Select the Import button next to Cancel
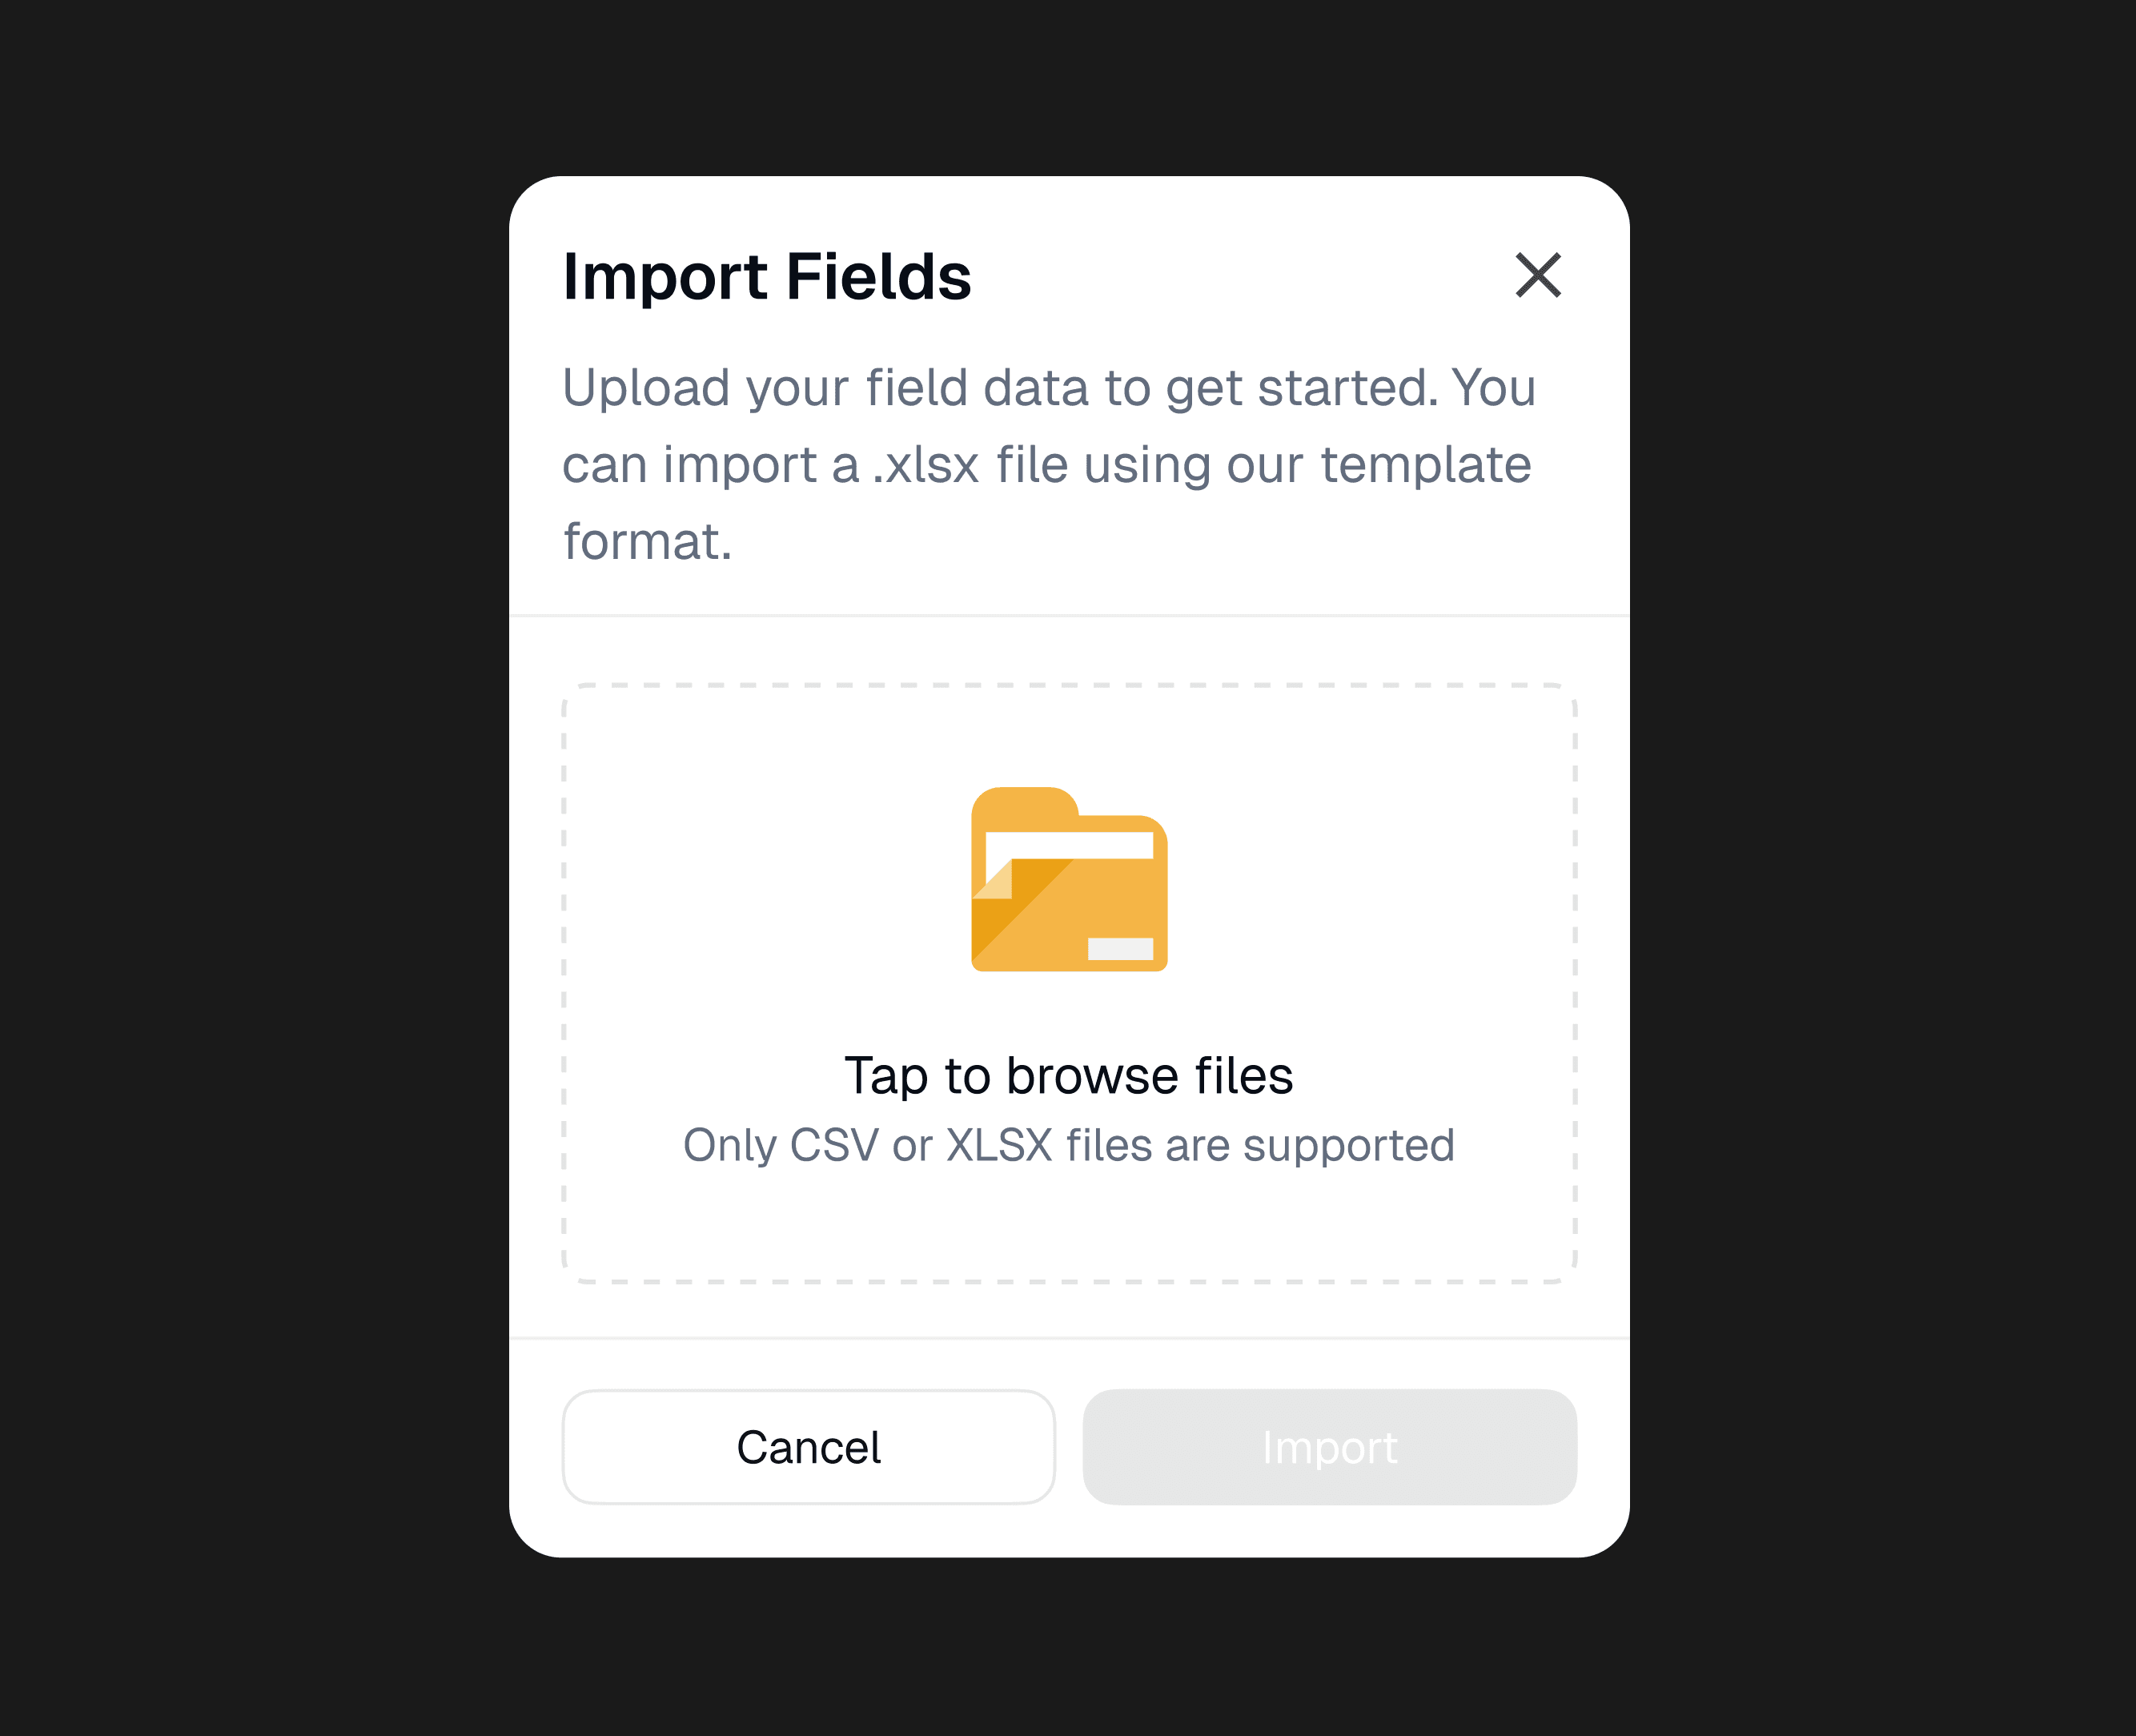The image size is (2136, 1736). 1329,1446
